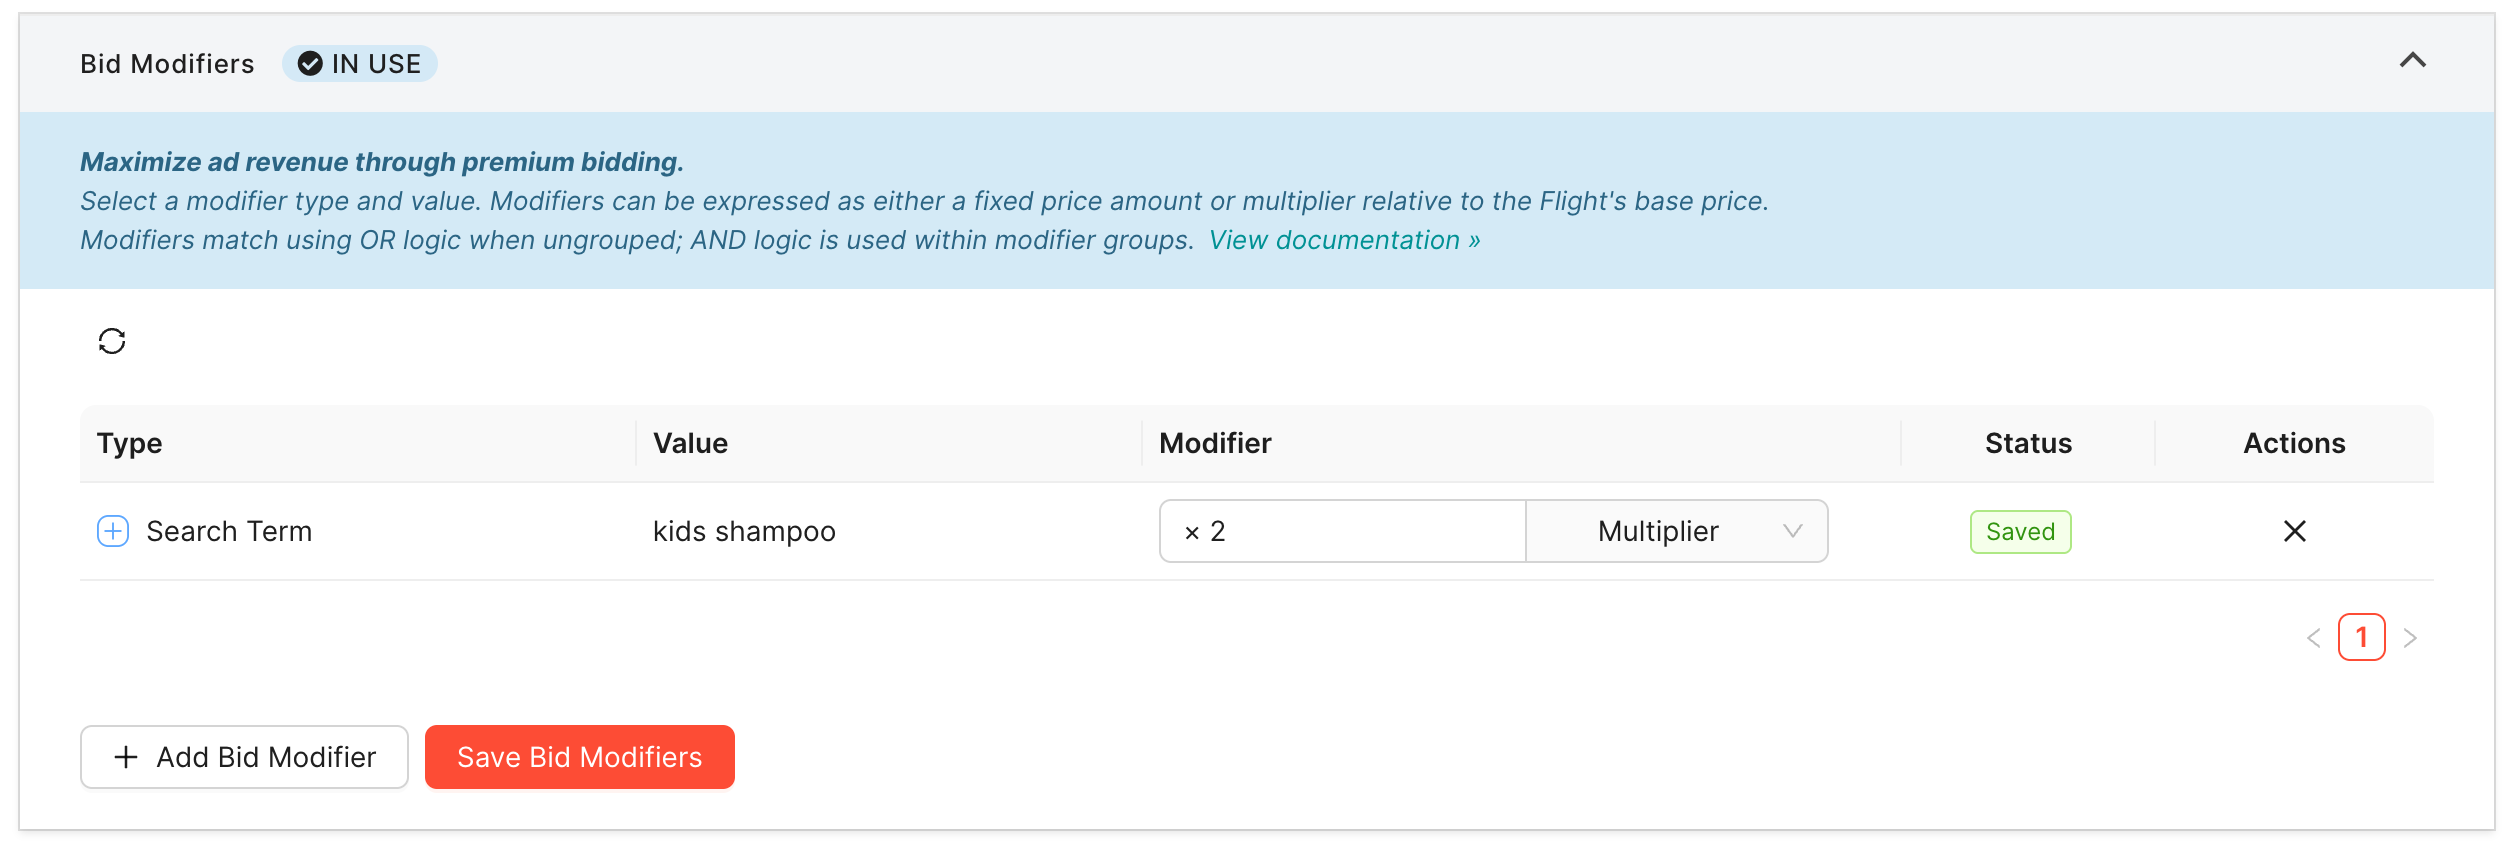Click the IN USE status badge

(360, 64)
